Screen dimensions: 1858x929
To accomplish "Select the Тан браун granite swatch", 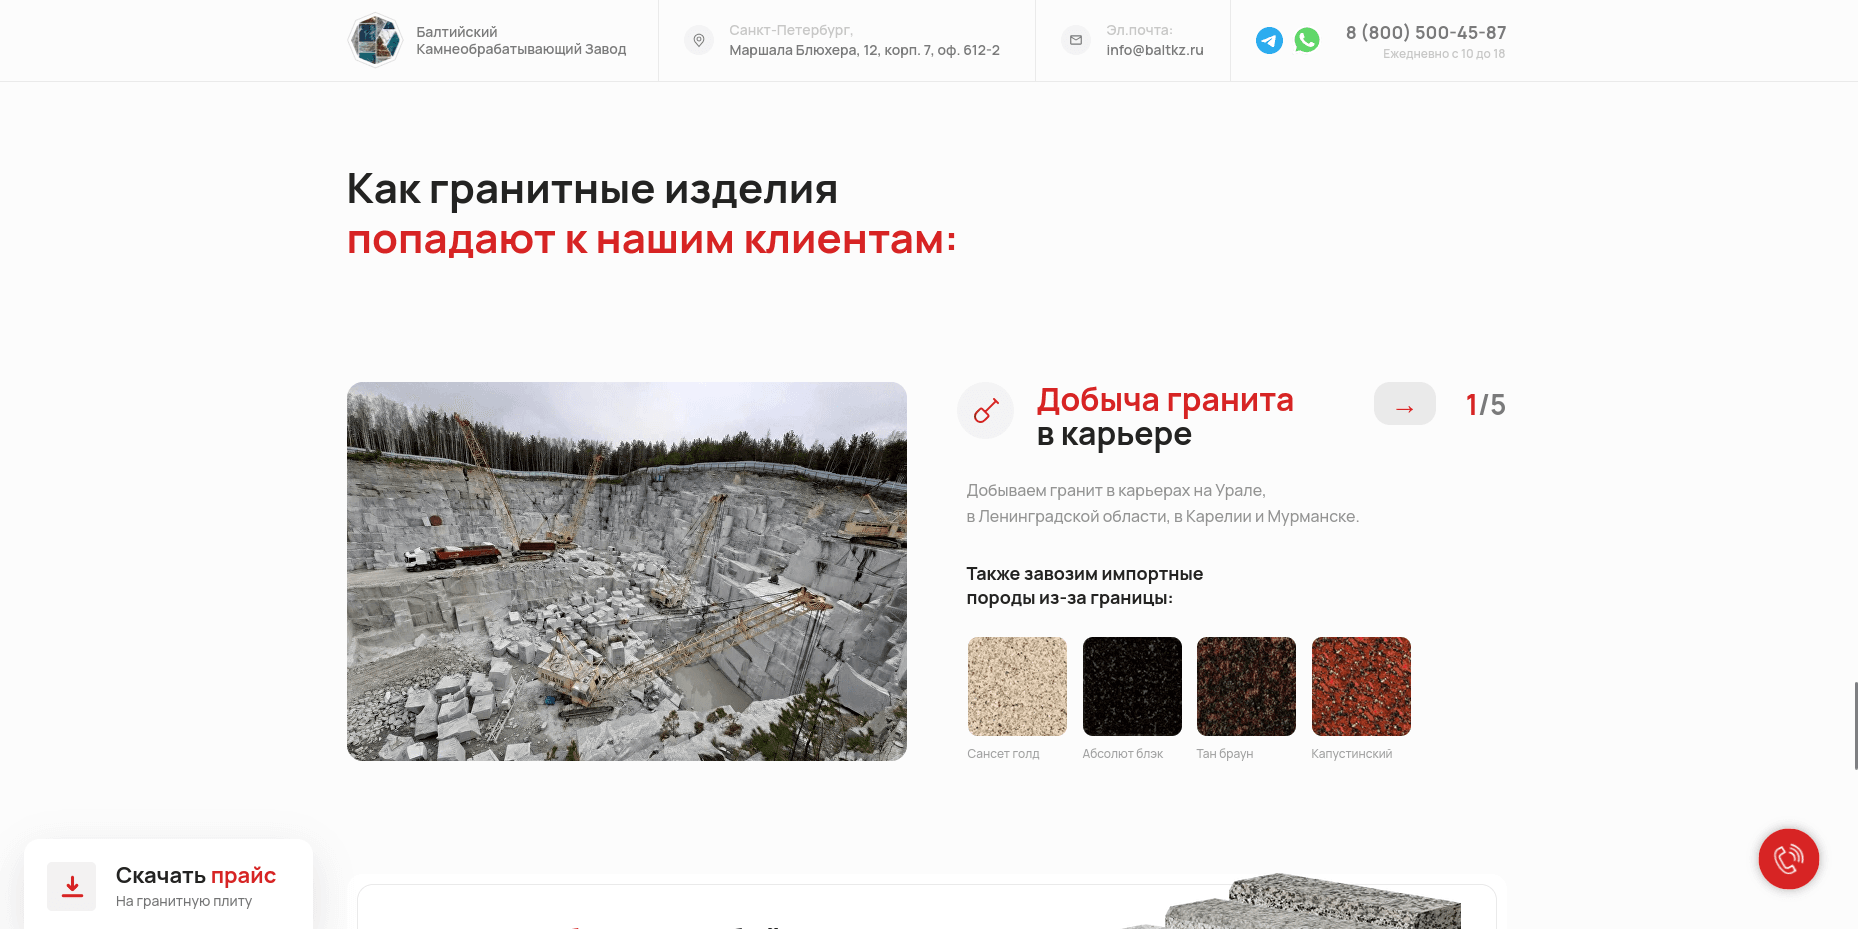I will [1246, 686].
